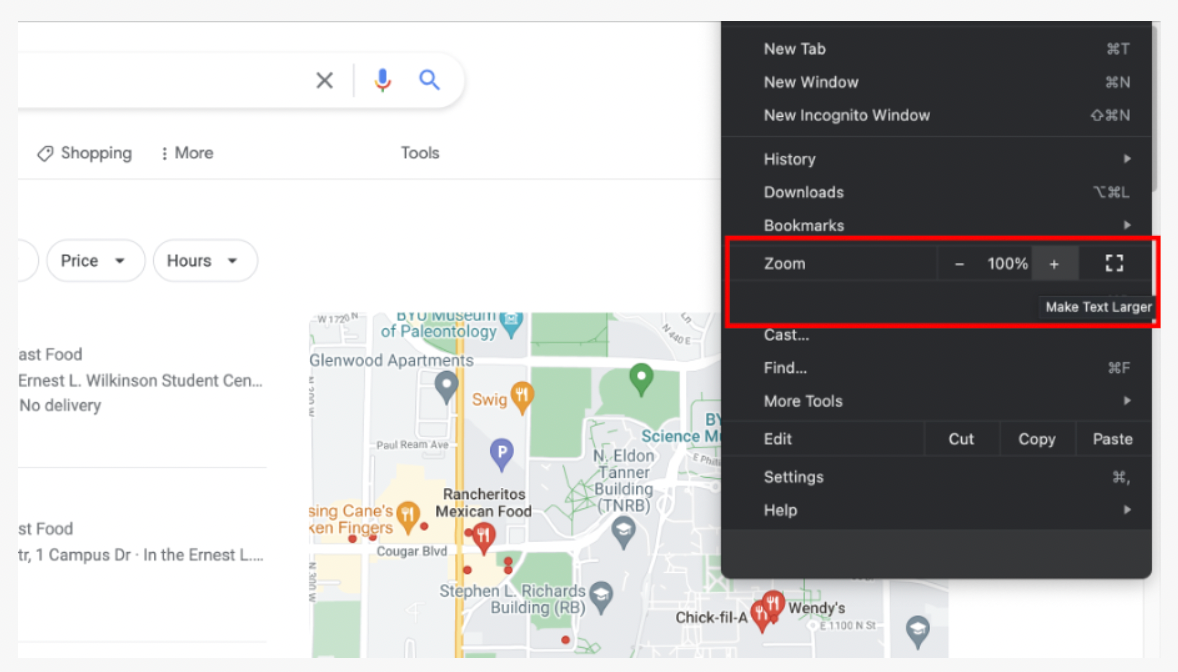The image size is (1178, 672).
Task: Click the BYU Museum of Paleontology marker
Action: (512, 323)
